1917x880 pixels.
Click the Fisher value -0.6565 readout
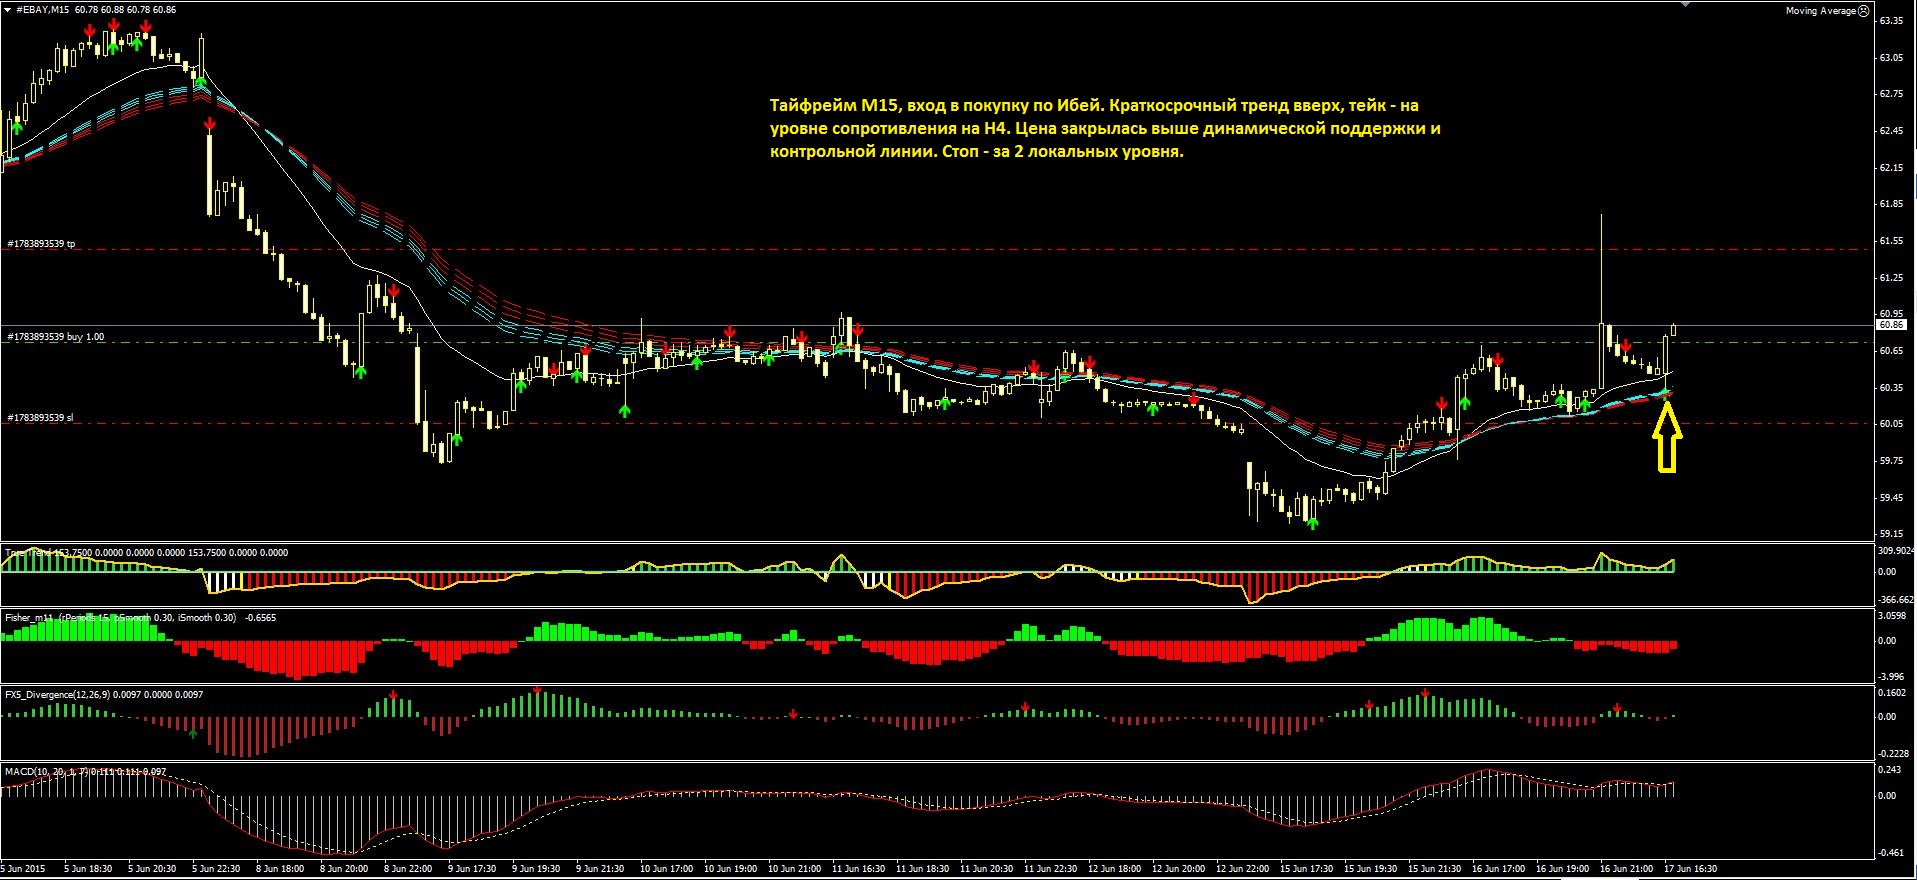coord(260,618)
